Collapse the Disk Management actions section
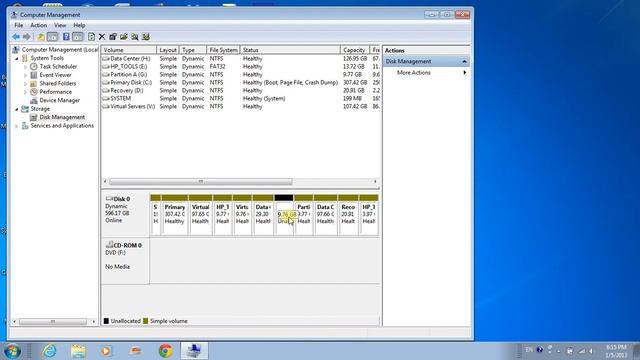Viewport: 640px width, 360px height. pos(464,62)
